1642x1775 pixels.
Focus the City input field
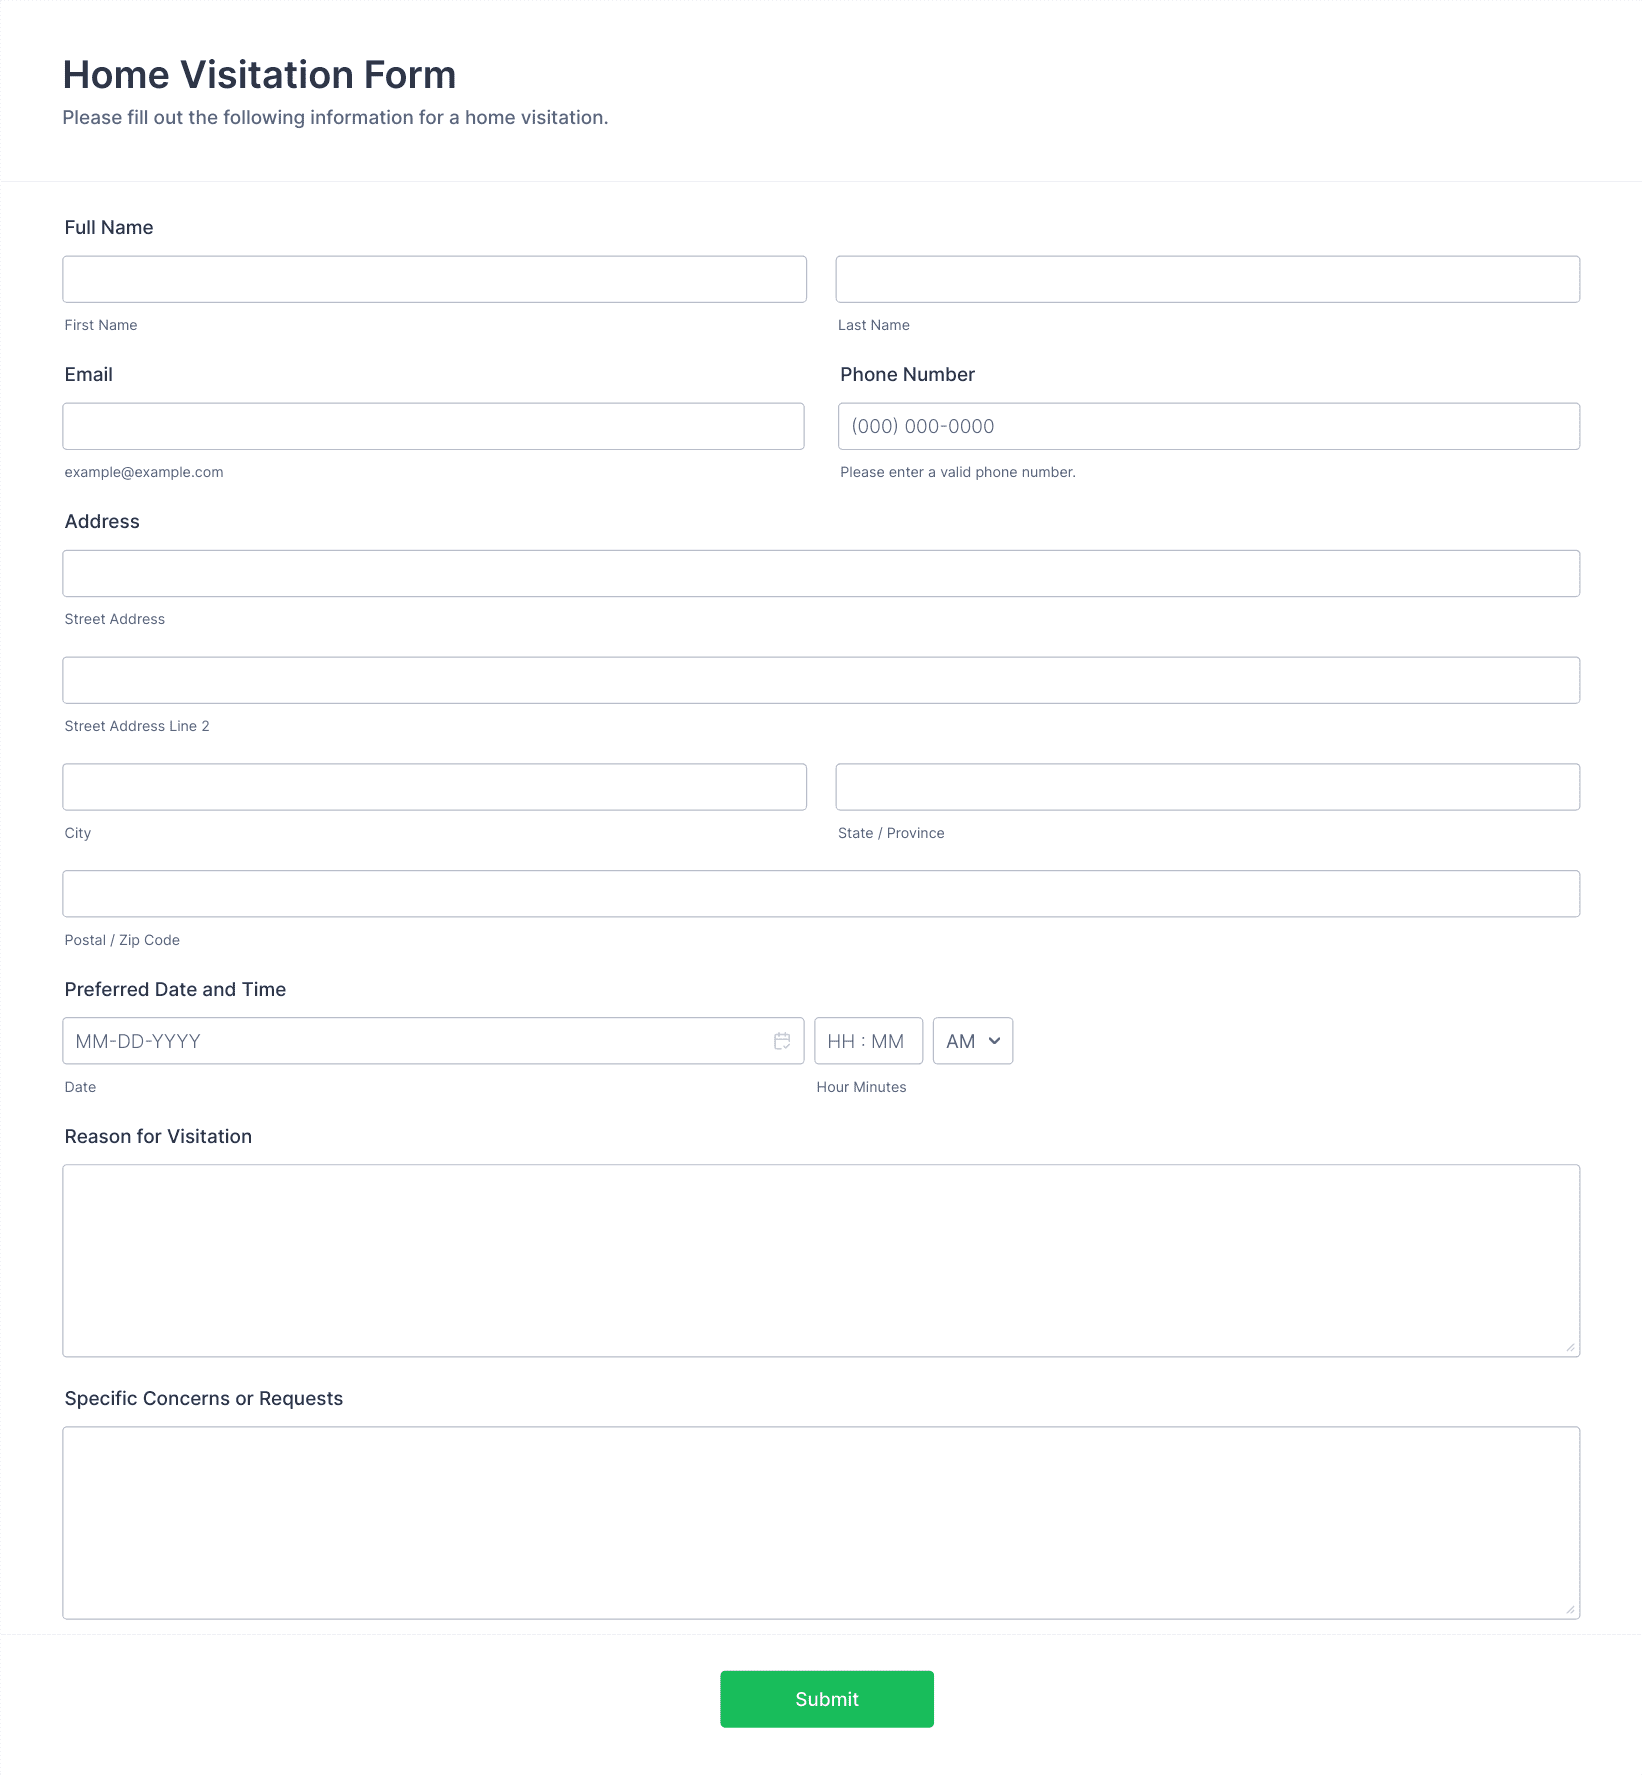tap(435, 787)
